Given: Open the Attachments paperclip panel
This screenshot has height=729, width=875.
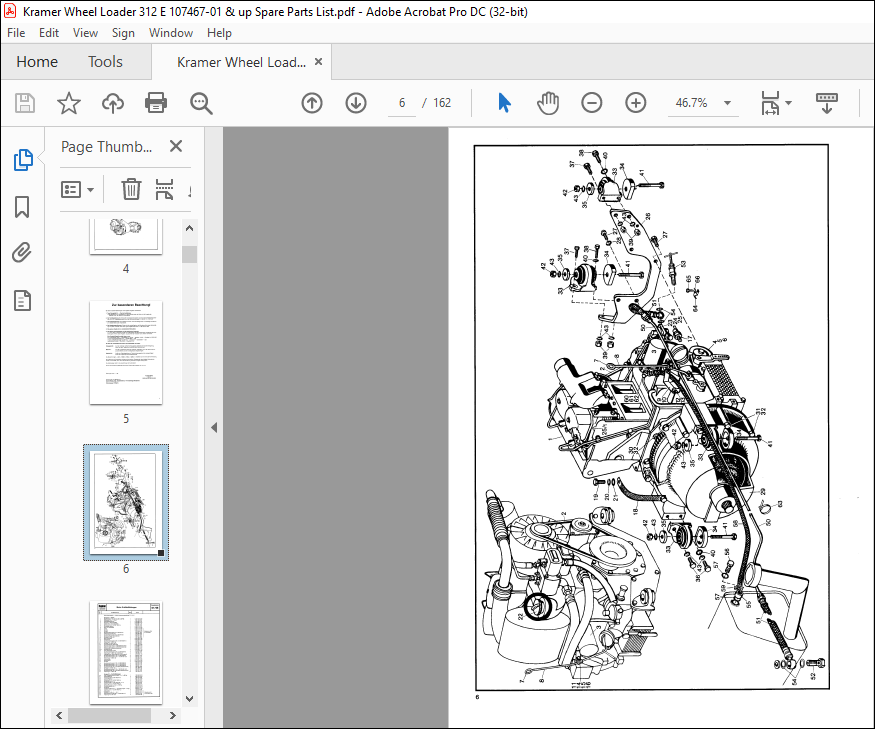Looking at the screenshot, I should (x=22, y=253).
